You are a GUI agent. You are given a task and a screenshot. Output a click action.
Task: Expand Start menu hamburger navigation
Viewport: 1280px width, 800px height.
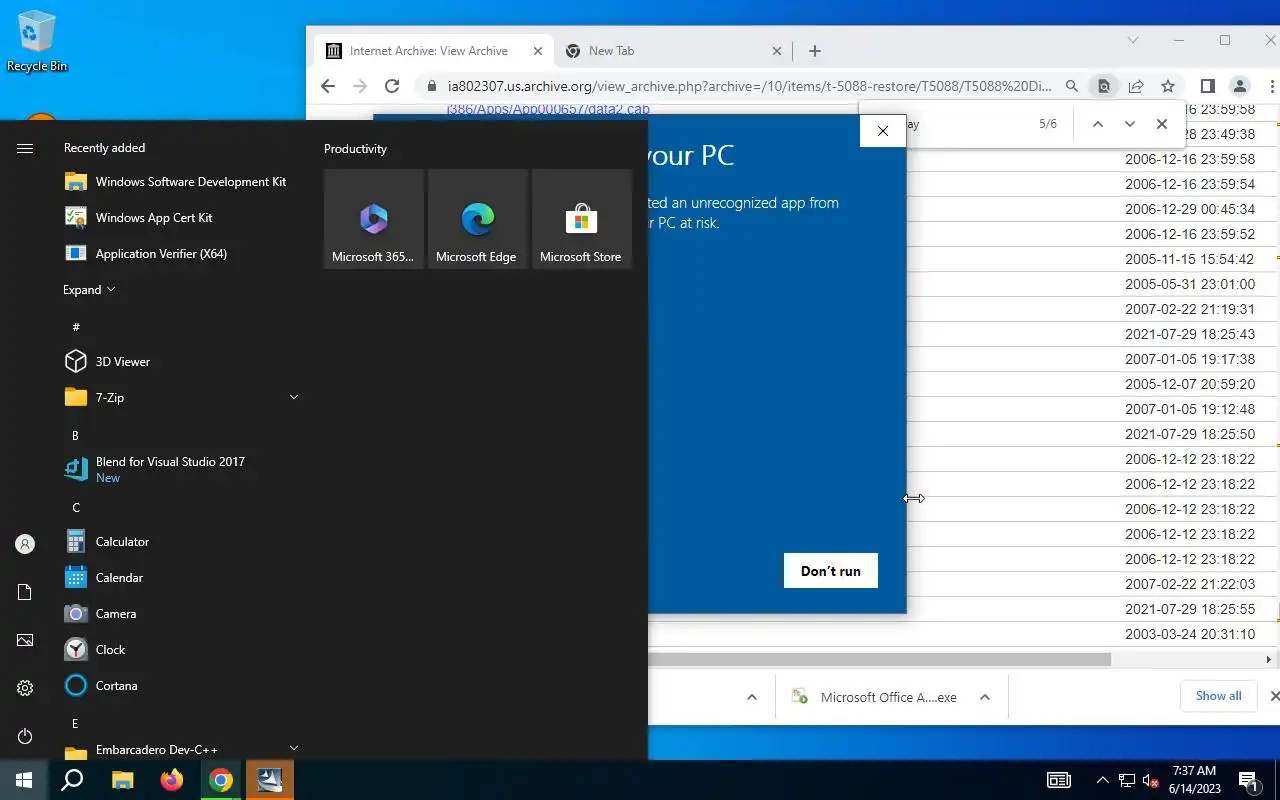click(x=25, y=148)
